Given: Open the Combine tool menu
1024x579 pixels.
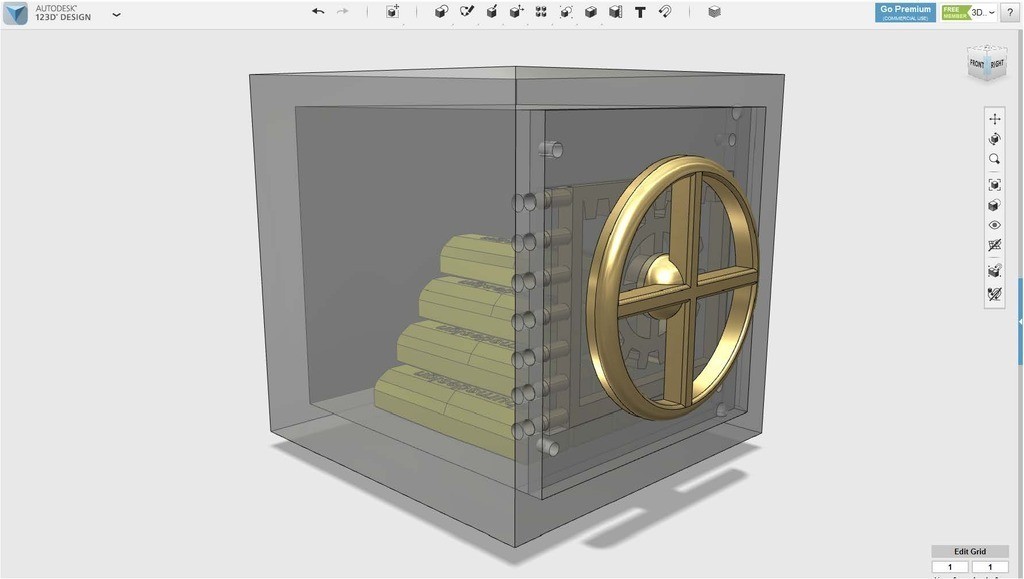Looking at the screenshot, I should coord(590,12).
